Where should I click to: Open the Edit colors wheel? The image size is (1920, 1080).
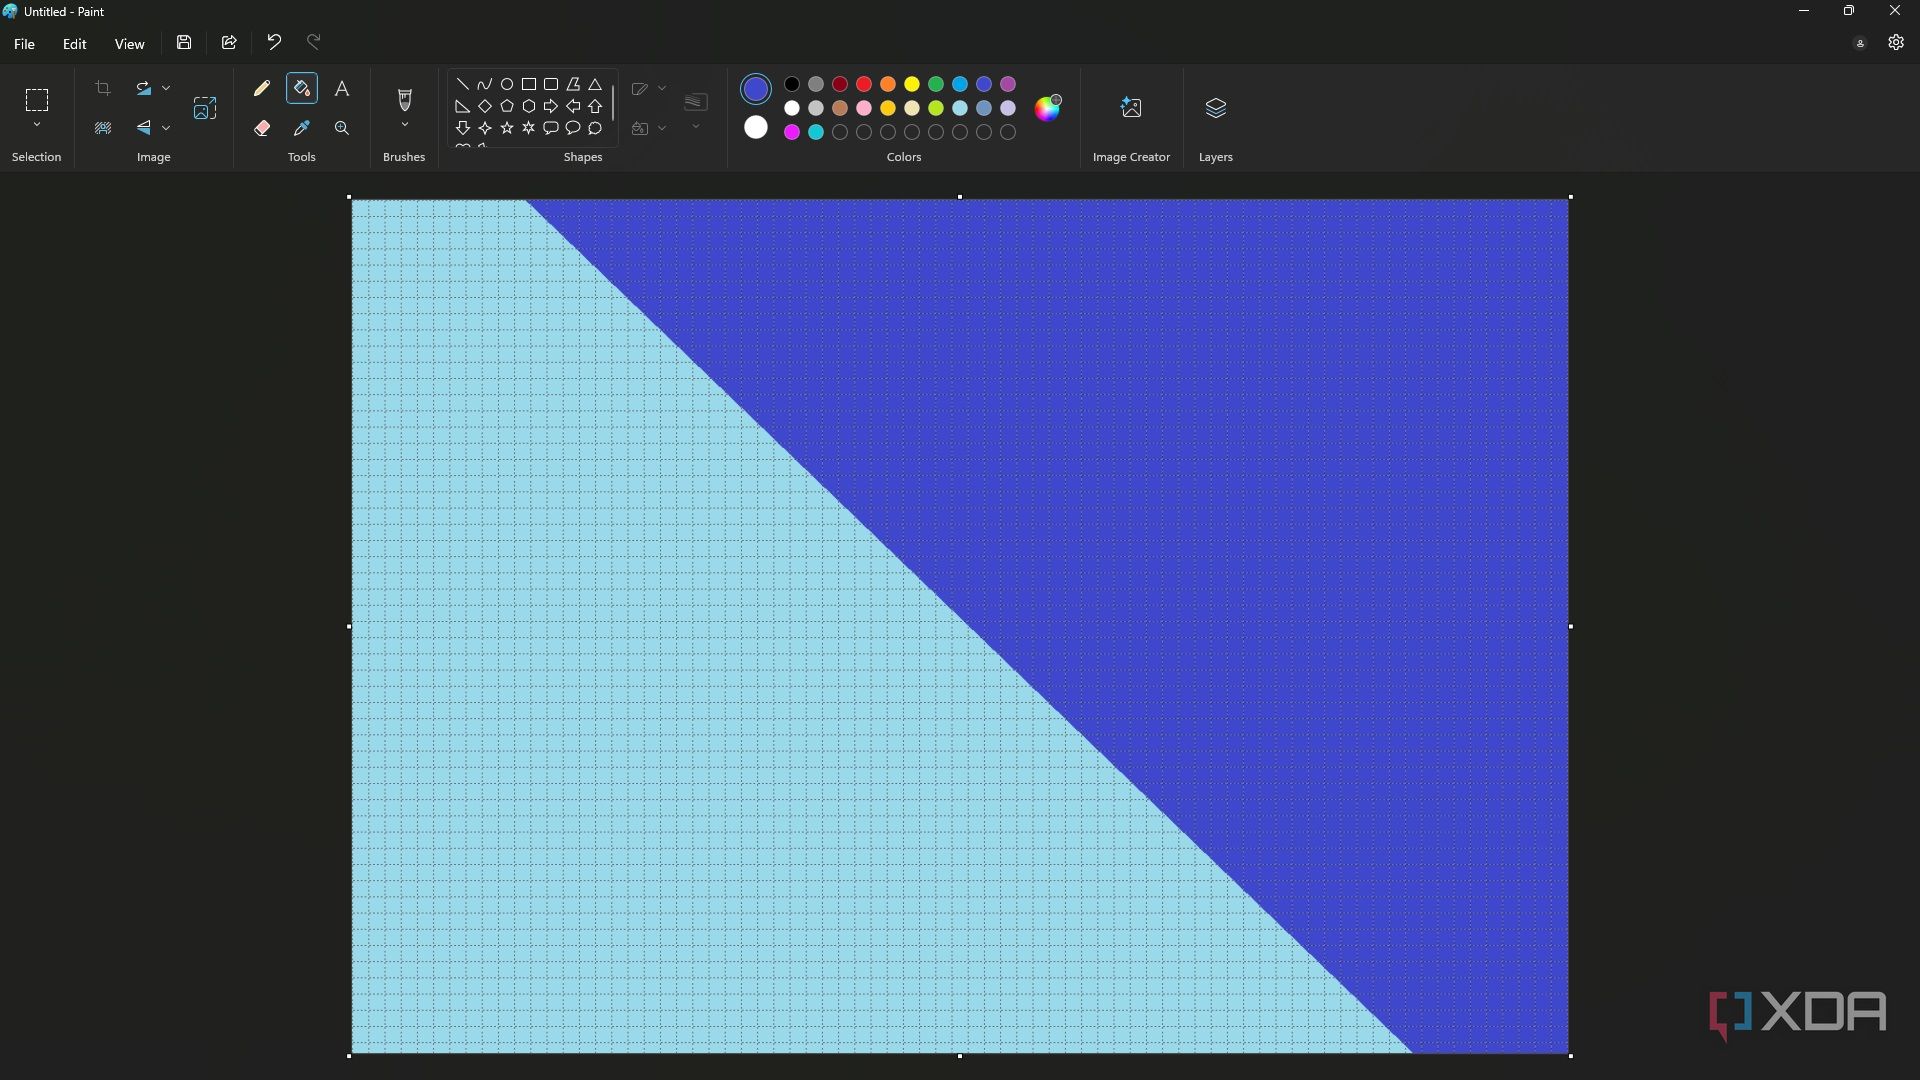(x=1047, y=108)
